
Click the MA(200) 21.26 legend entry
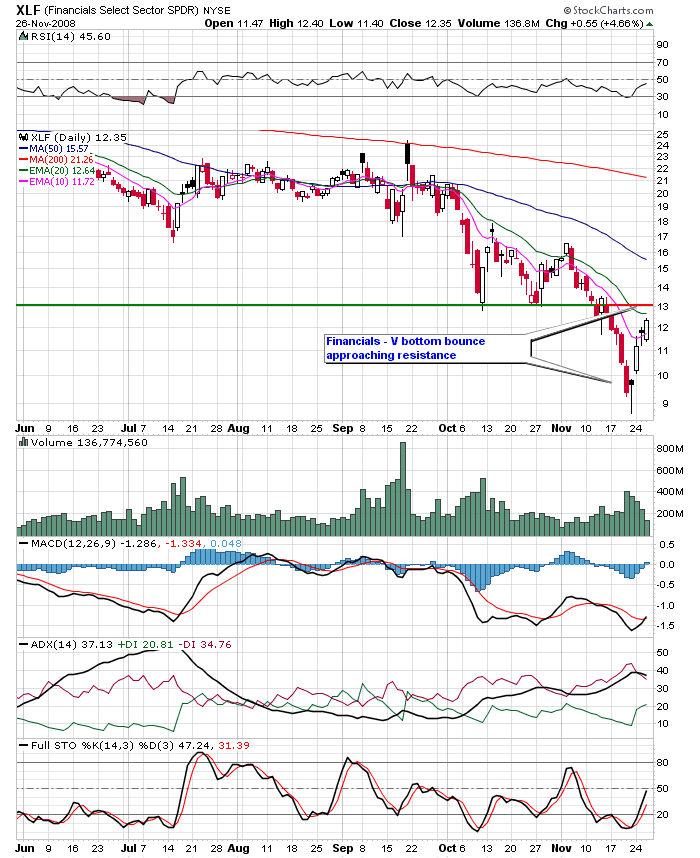coord(55,160)
